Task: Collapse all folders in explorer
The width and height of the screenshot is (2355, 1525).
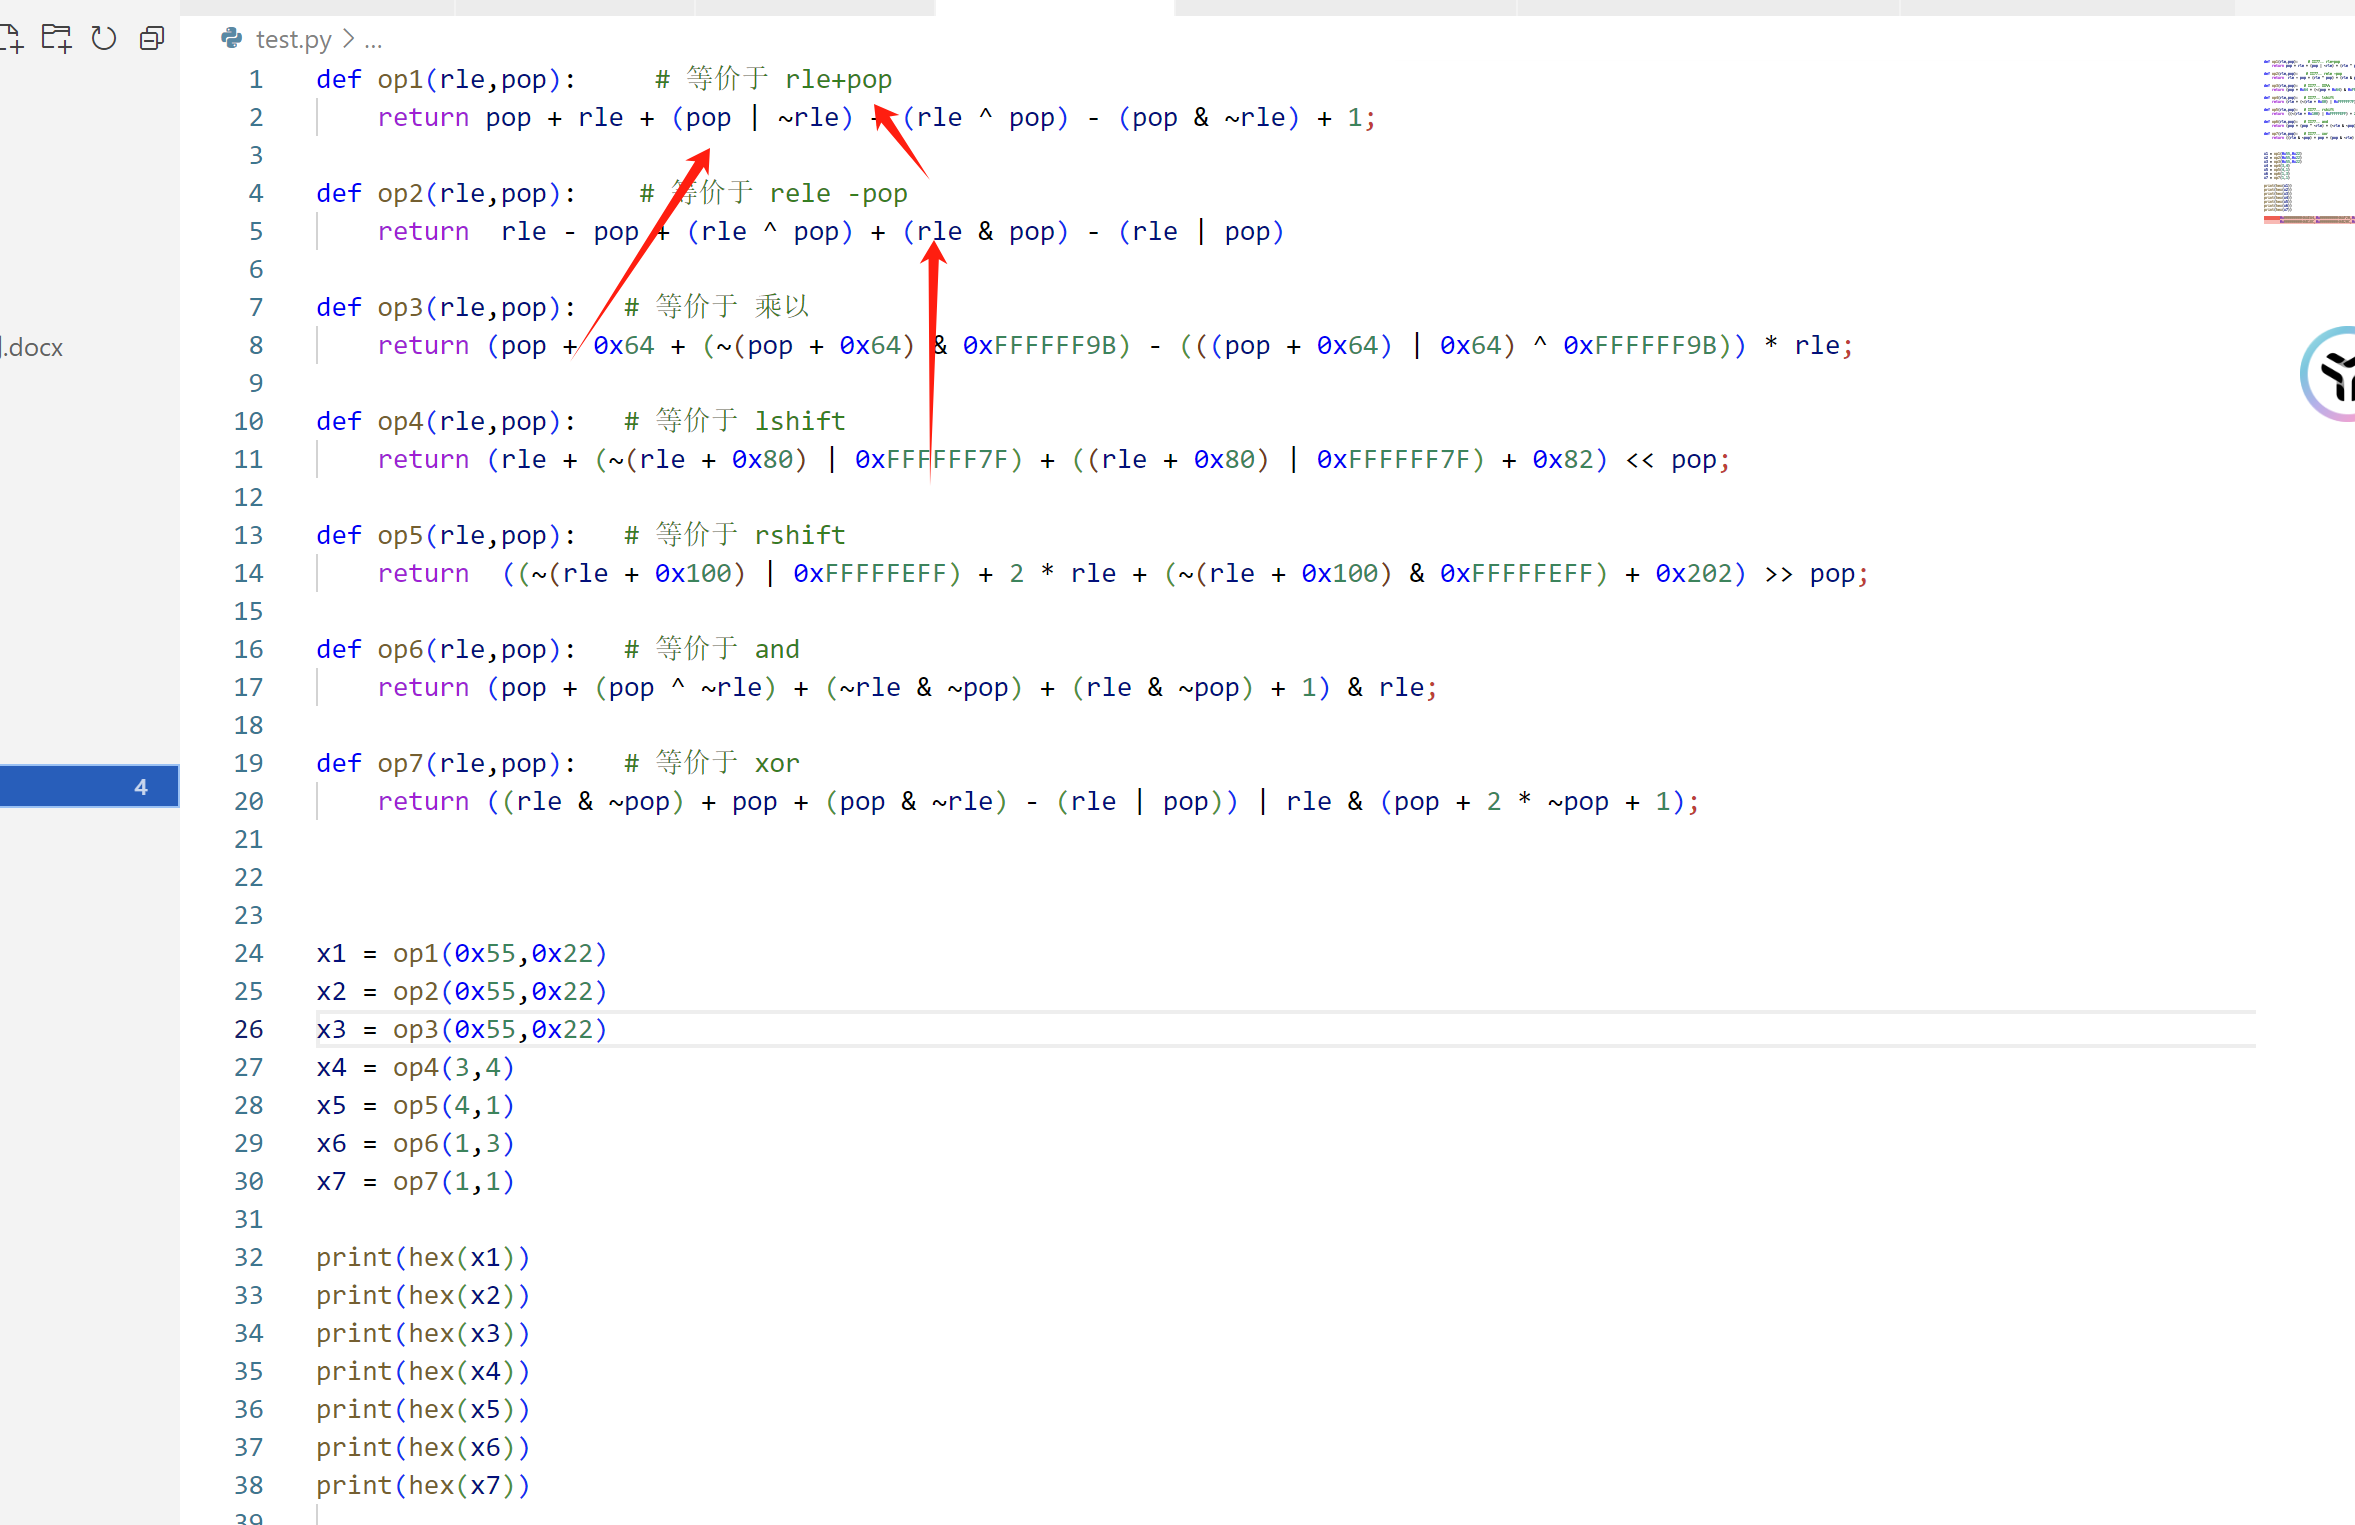Action: pyautogui.click(x=152, y=39)
